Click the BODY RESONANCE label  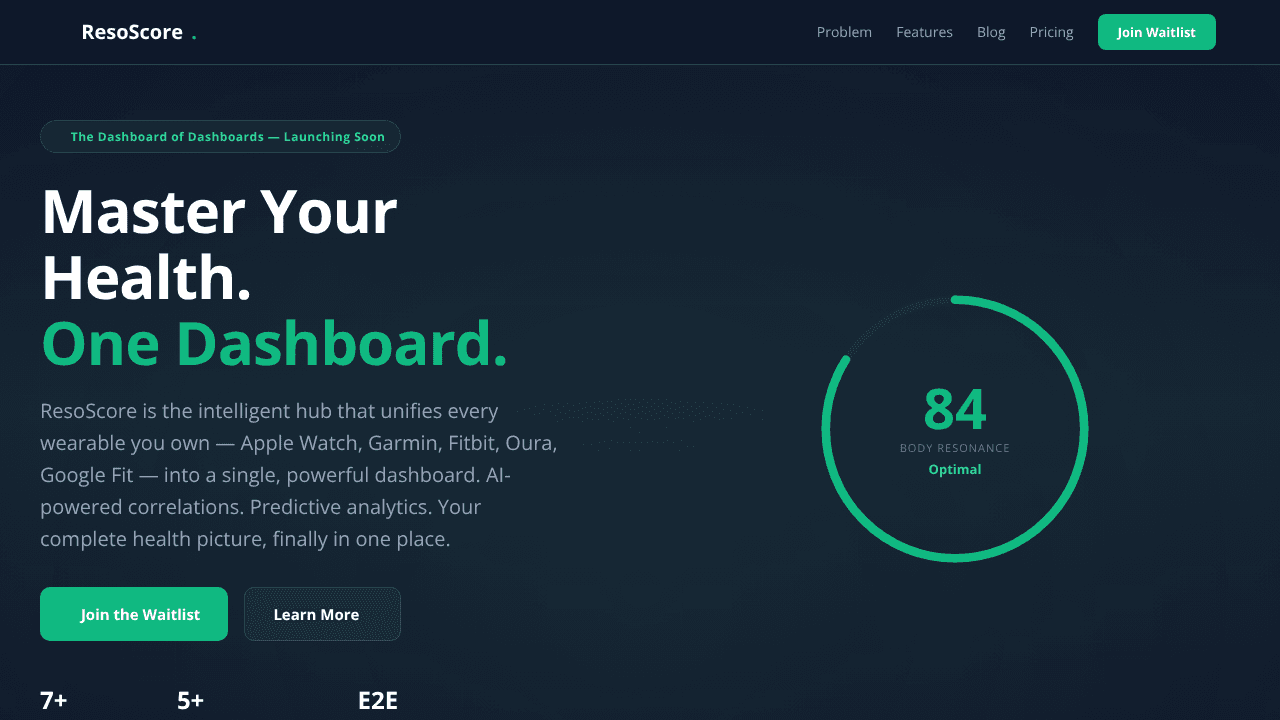(x=955, y=448)
